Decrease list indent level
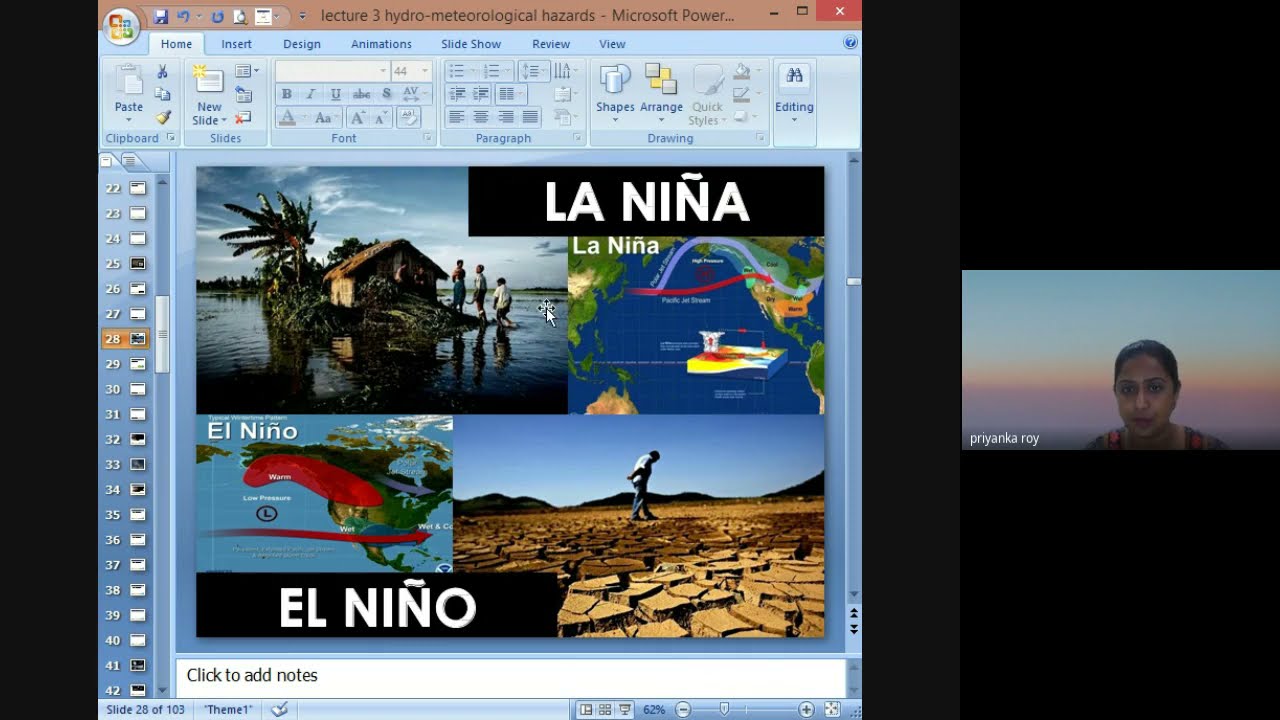Screen dimensions: 1280x720 coord(457,94)
